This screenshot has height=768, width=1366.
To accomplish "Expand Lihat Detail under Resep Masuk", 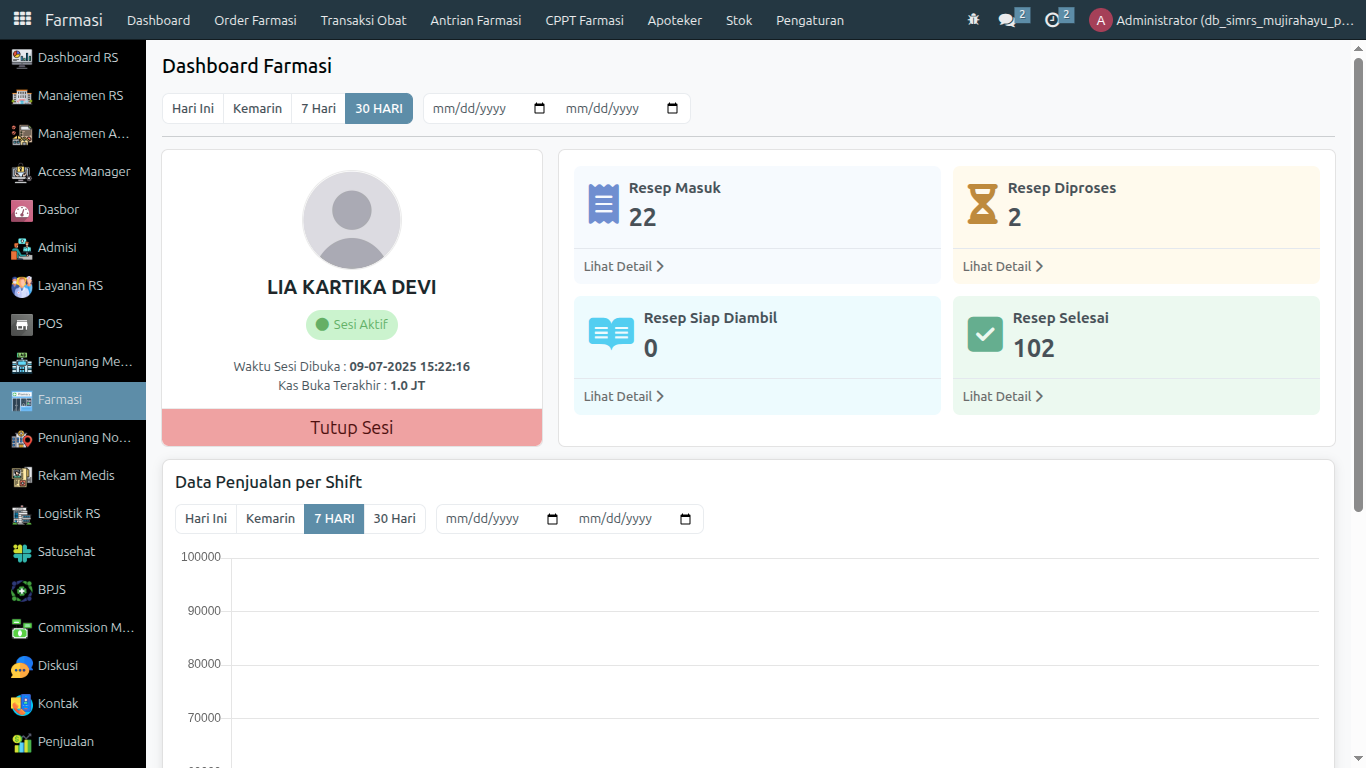I will 623,267.
